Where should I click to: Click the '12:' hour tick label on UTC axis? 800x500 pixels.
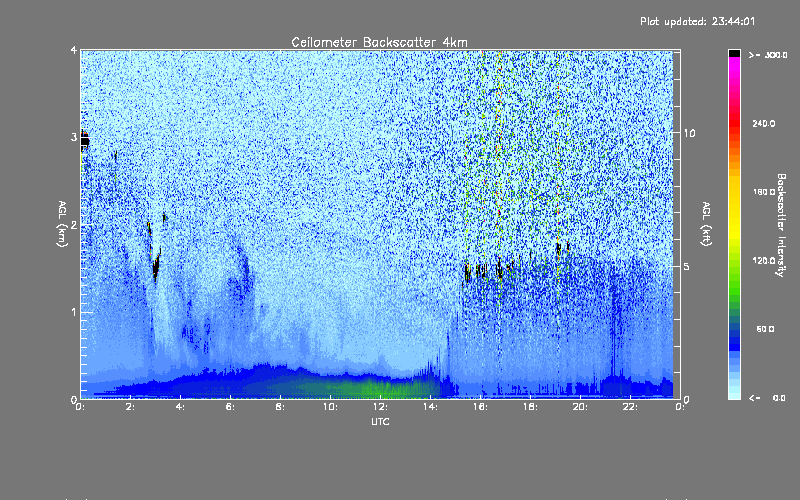pos(381,407)
